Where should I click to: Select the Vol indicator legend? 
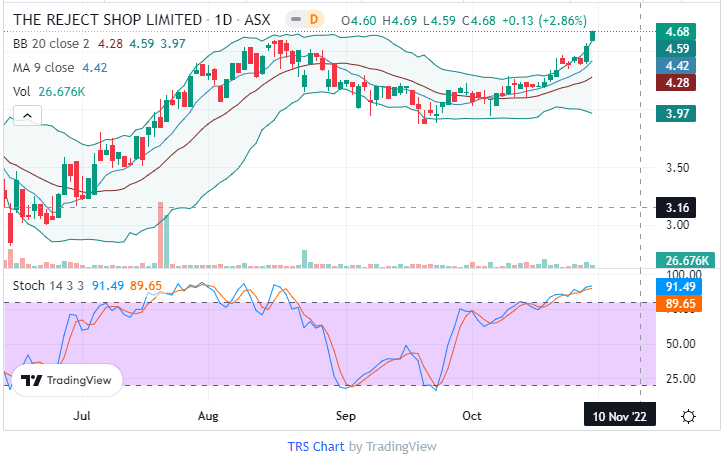tap(22, 91)
